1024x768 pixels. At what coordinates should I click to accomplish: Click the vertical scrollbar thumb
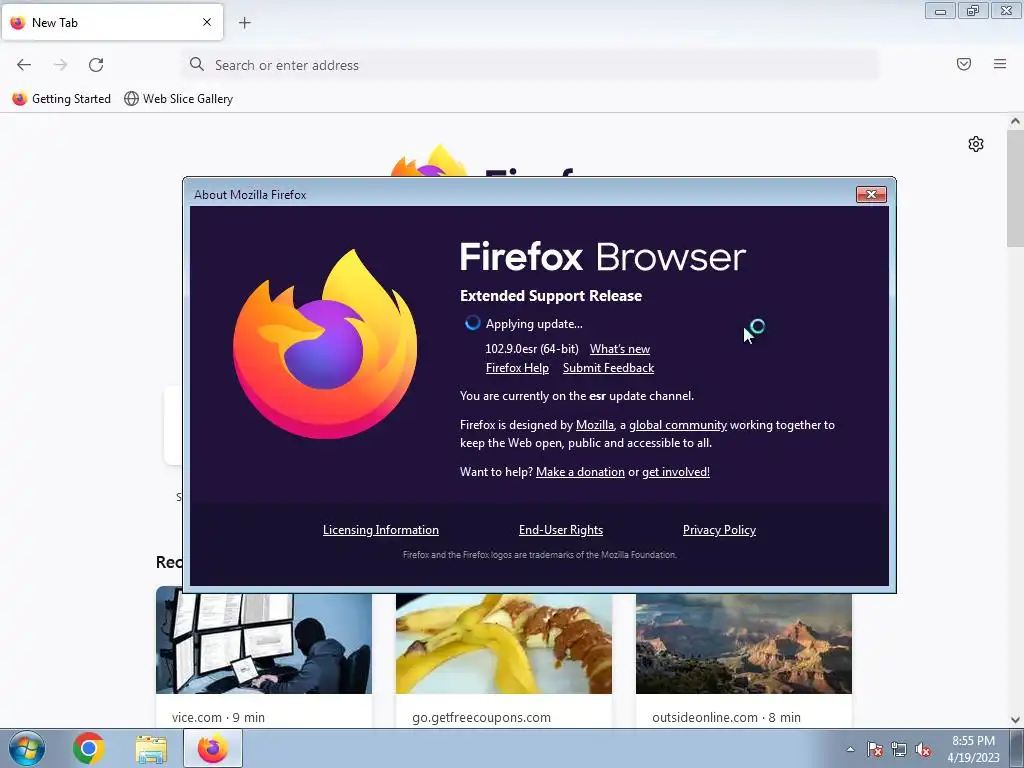[1015, 188]
